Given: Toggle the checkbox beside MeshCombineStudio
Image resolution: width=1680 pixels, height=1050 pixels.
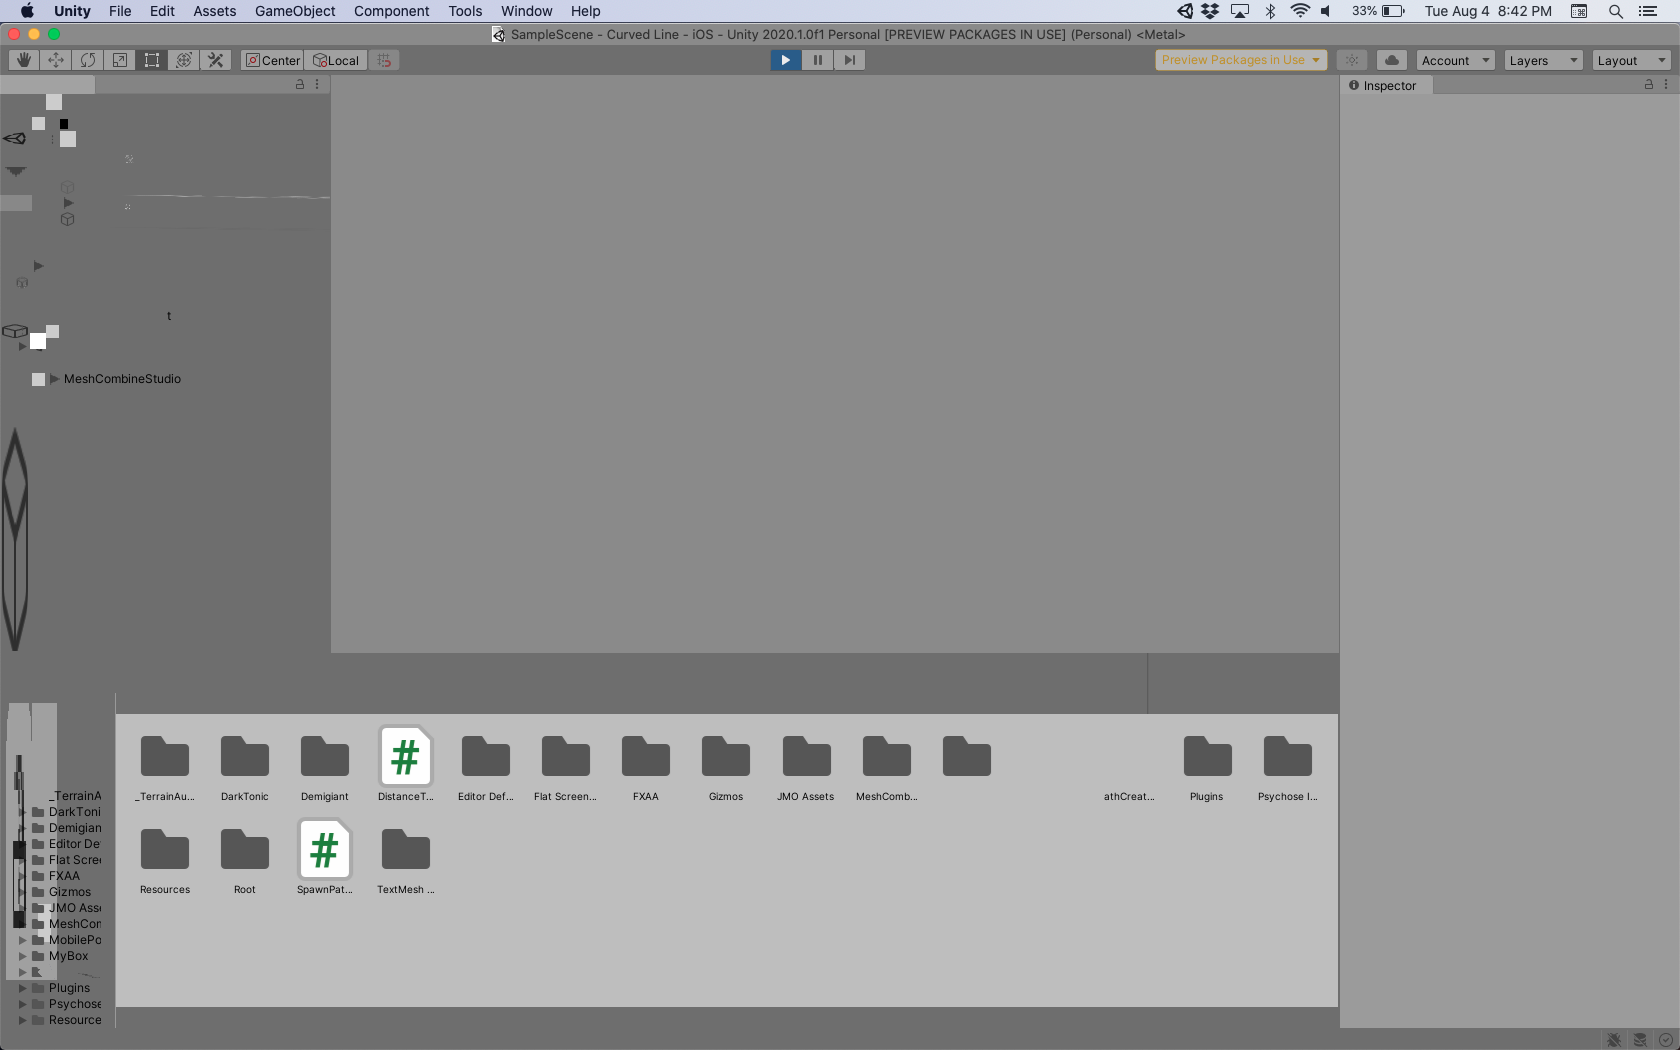Looking at the screenshot, I should tap(38, 379).
